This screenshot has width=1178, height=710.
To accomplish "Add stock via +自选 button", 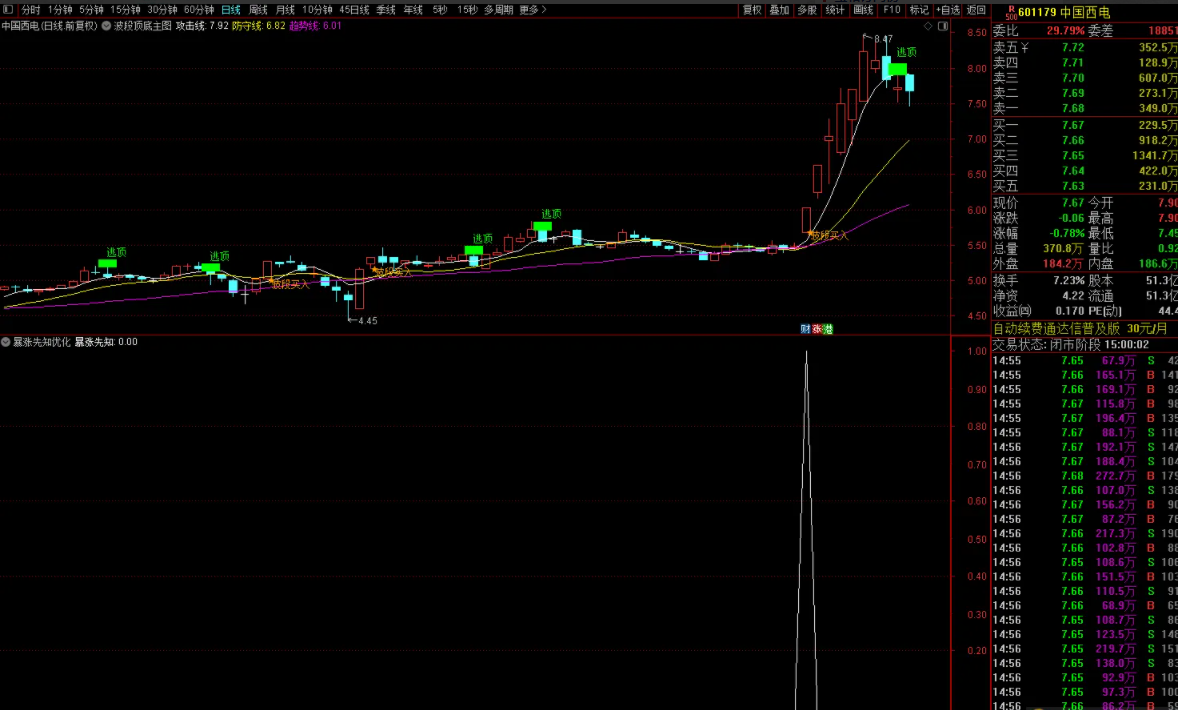I will tap(947, 10).
